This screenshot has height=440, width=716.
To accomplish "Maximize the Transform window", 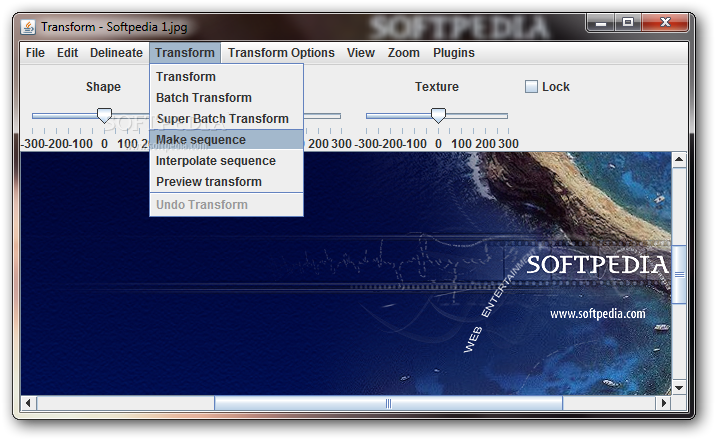I will tap(628, 23).
